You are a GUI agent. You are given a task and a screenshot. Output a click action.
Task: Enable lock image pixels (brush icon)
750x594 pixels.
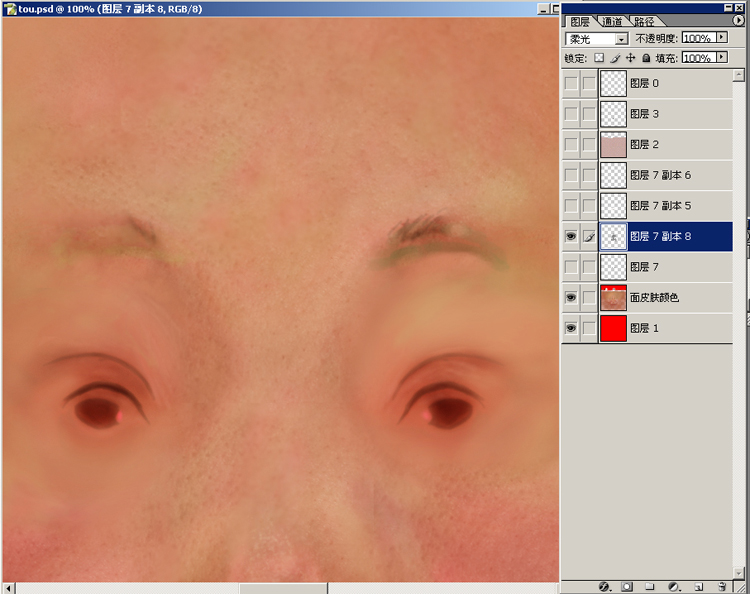[615, 58]
